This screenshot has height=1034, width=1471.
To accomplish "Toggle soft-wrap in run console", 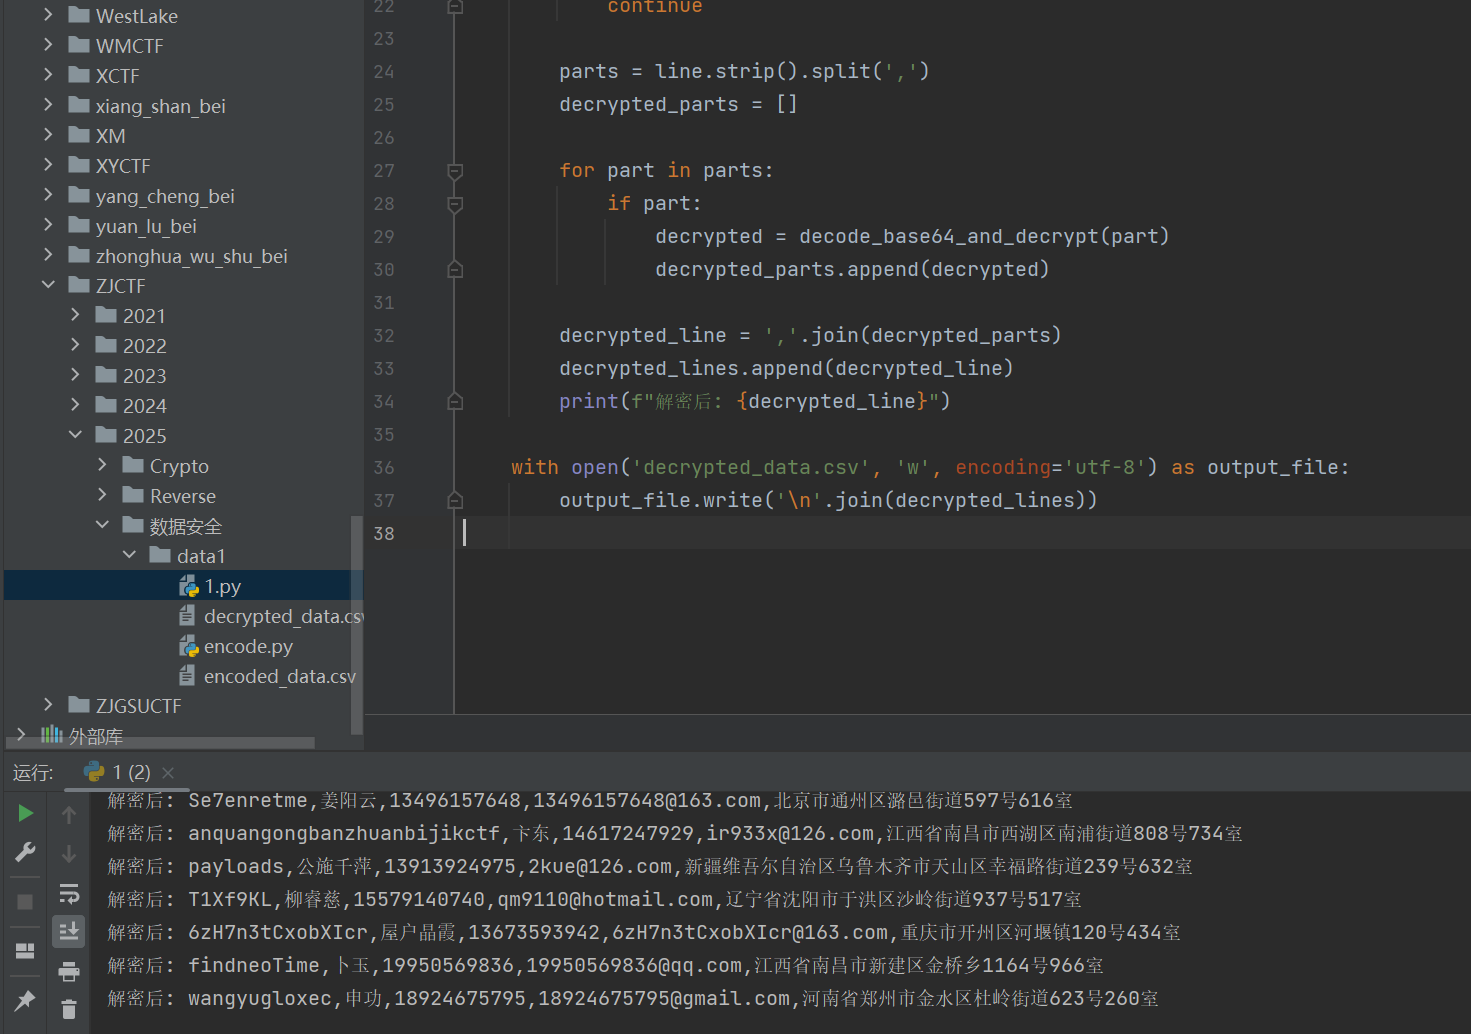I will (x=69, y=893).
